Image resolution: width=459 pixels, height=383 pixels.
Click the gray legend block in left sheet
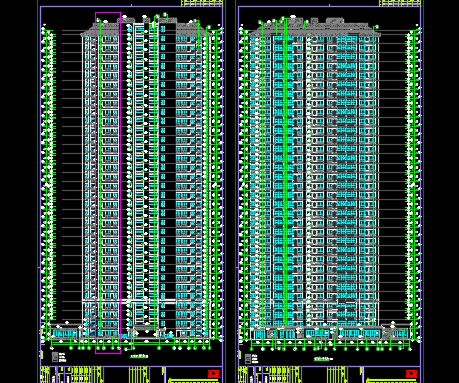point(55,357)
